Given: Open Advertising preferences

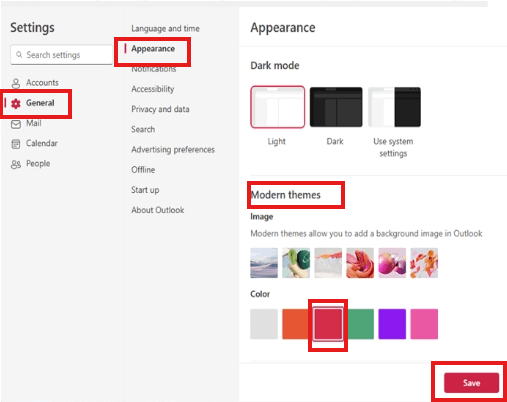Looking at the screenshot, I should click(173, 150).
